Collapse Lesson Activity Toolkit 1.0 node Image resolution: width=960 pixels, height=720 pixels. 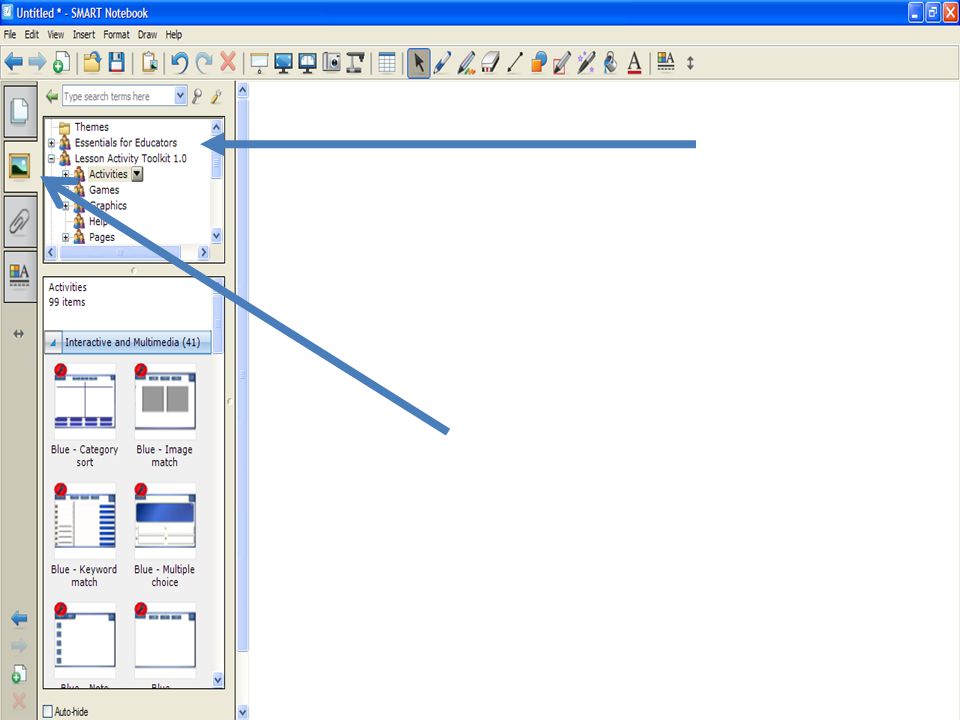[51, 159]
